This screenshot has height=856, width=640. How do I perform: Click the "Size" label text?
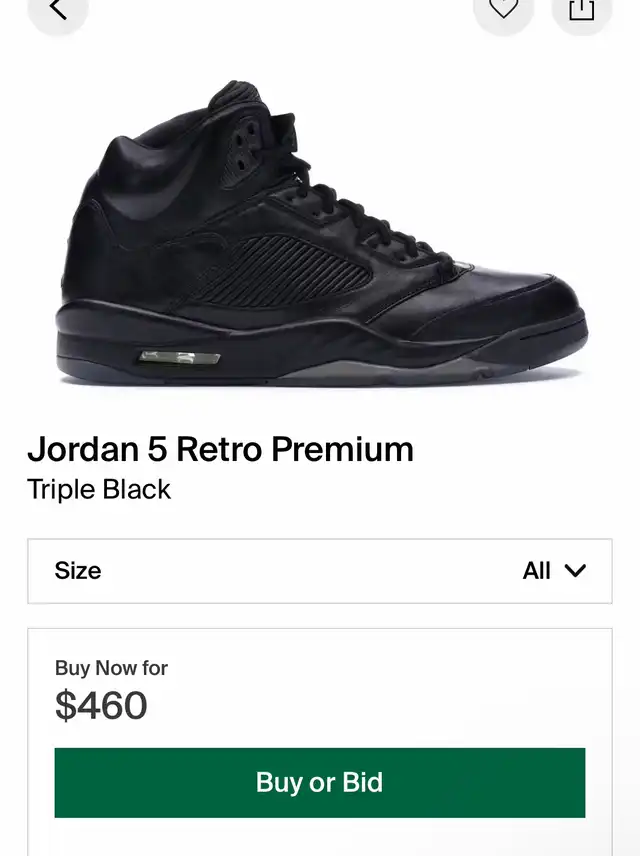pos(78,570)
